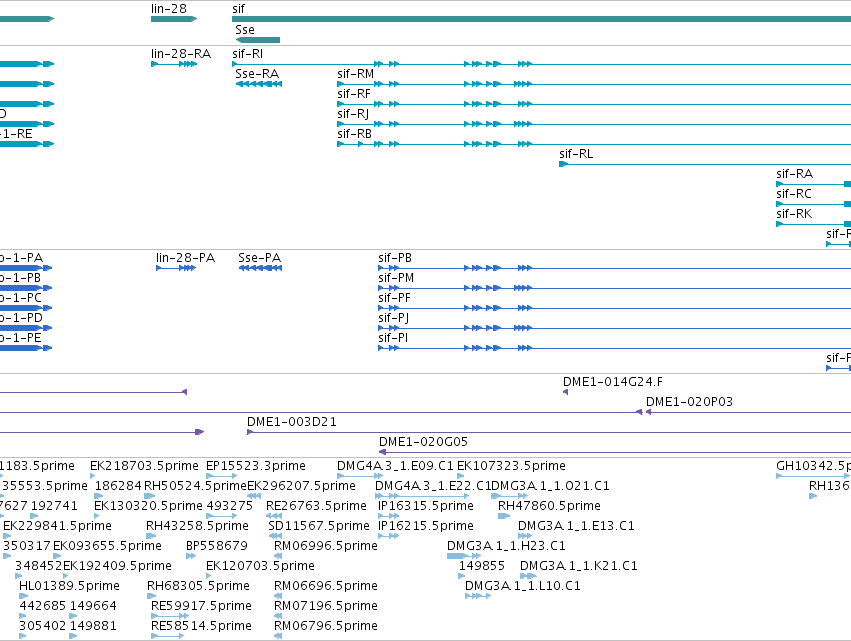
Task: Select the sif-RK transcript
Action: coord(794,214)
